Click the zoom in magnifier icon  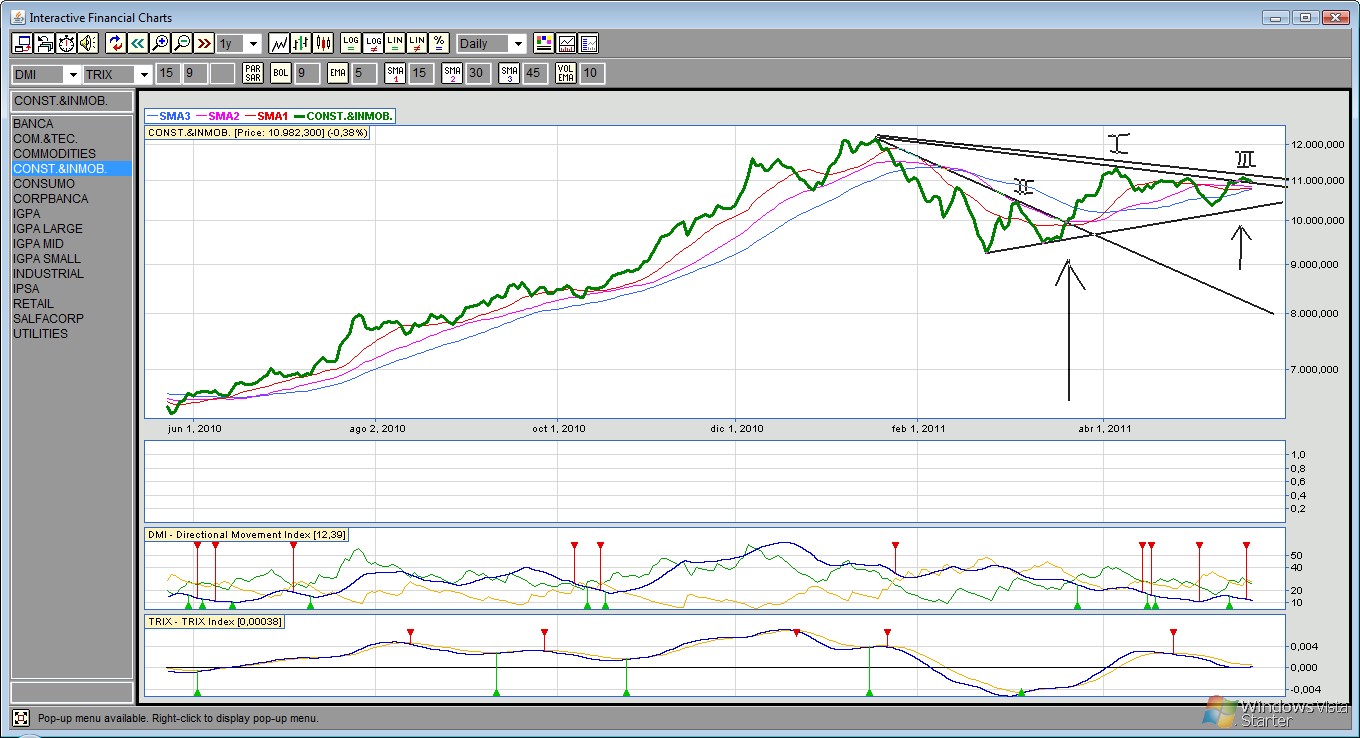pos(159,43)
